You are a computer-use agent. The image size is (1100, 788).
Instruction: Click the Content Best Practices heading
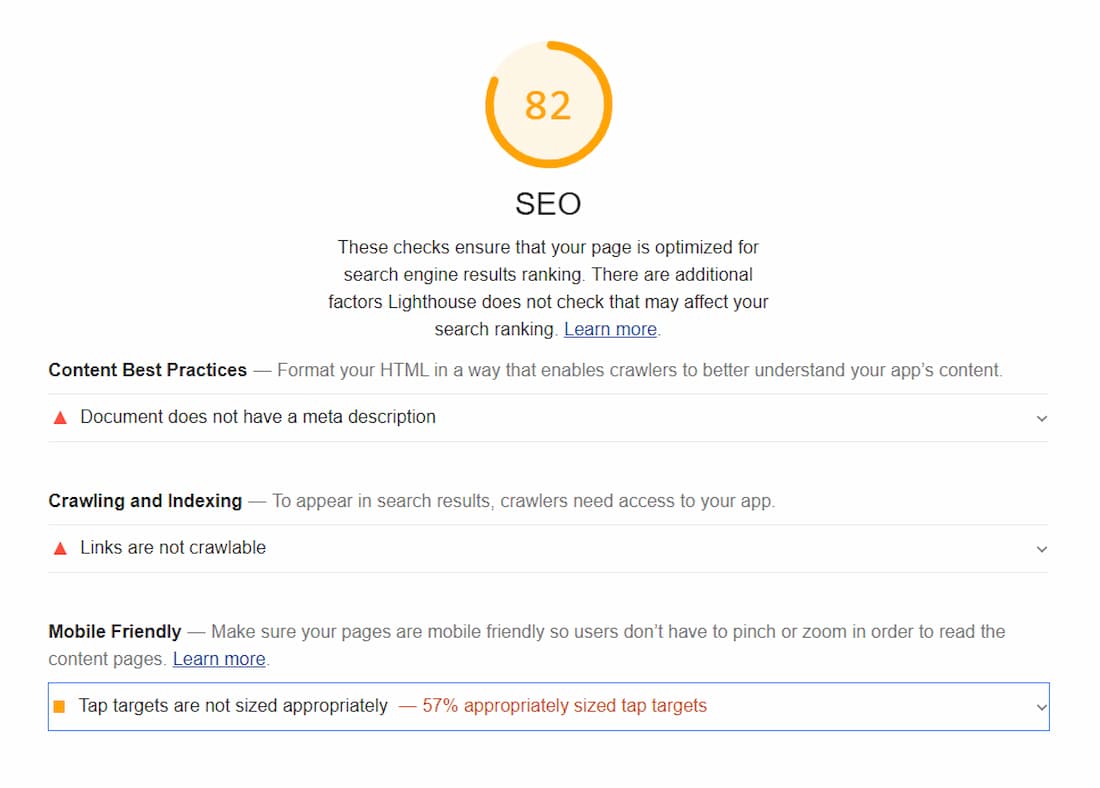[148, 370]
